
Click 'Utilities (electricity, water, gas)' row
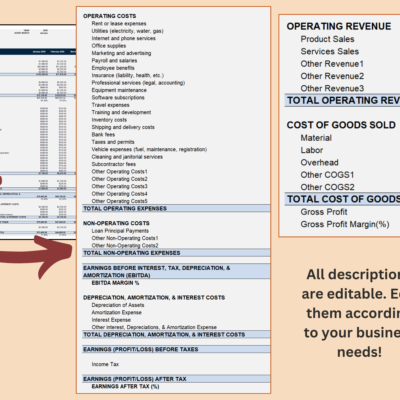click(128, 31)
